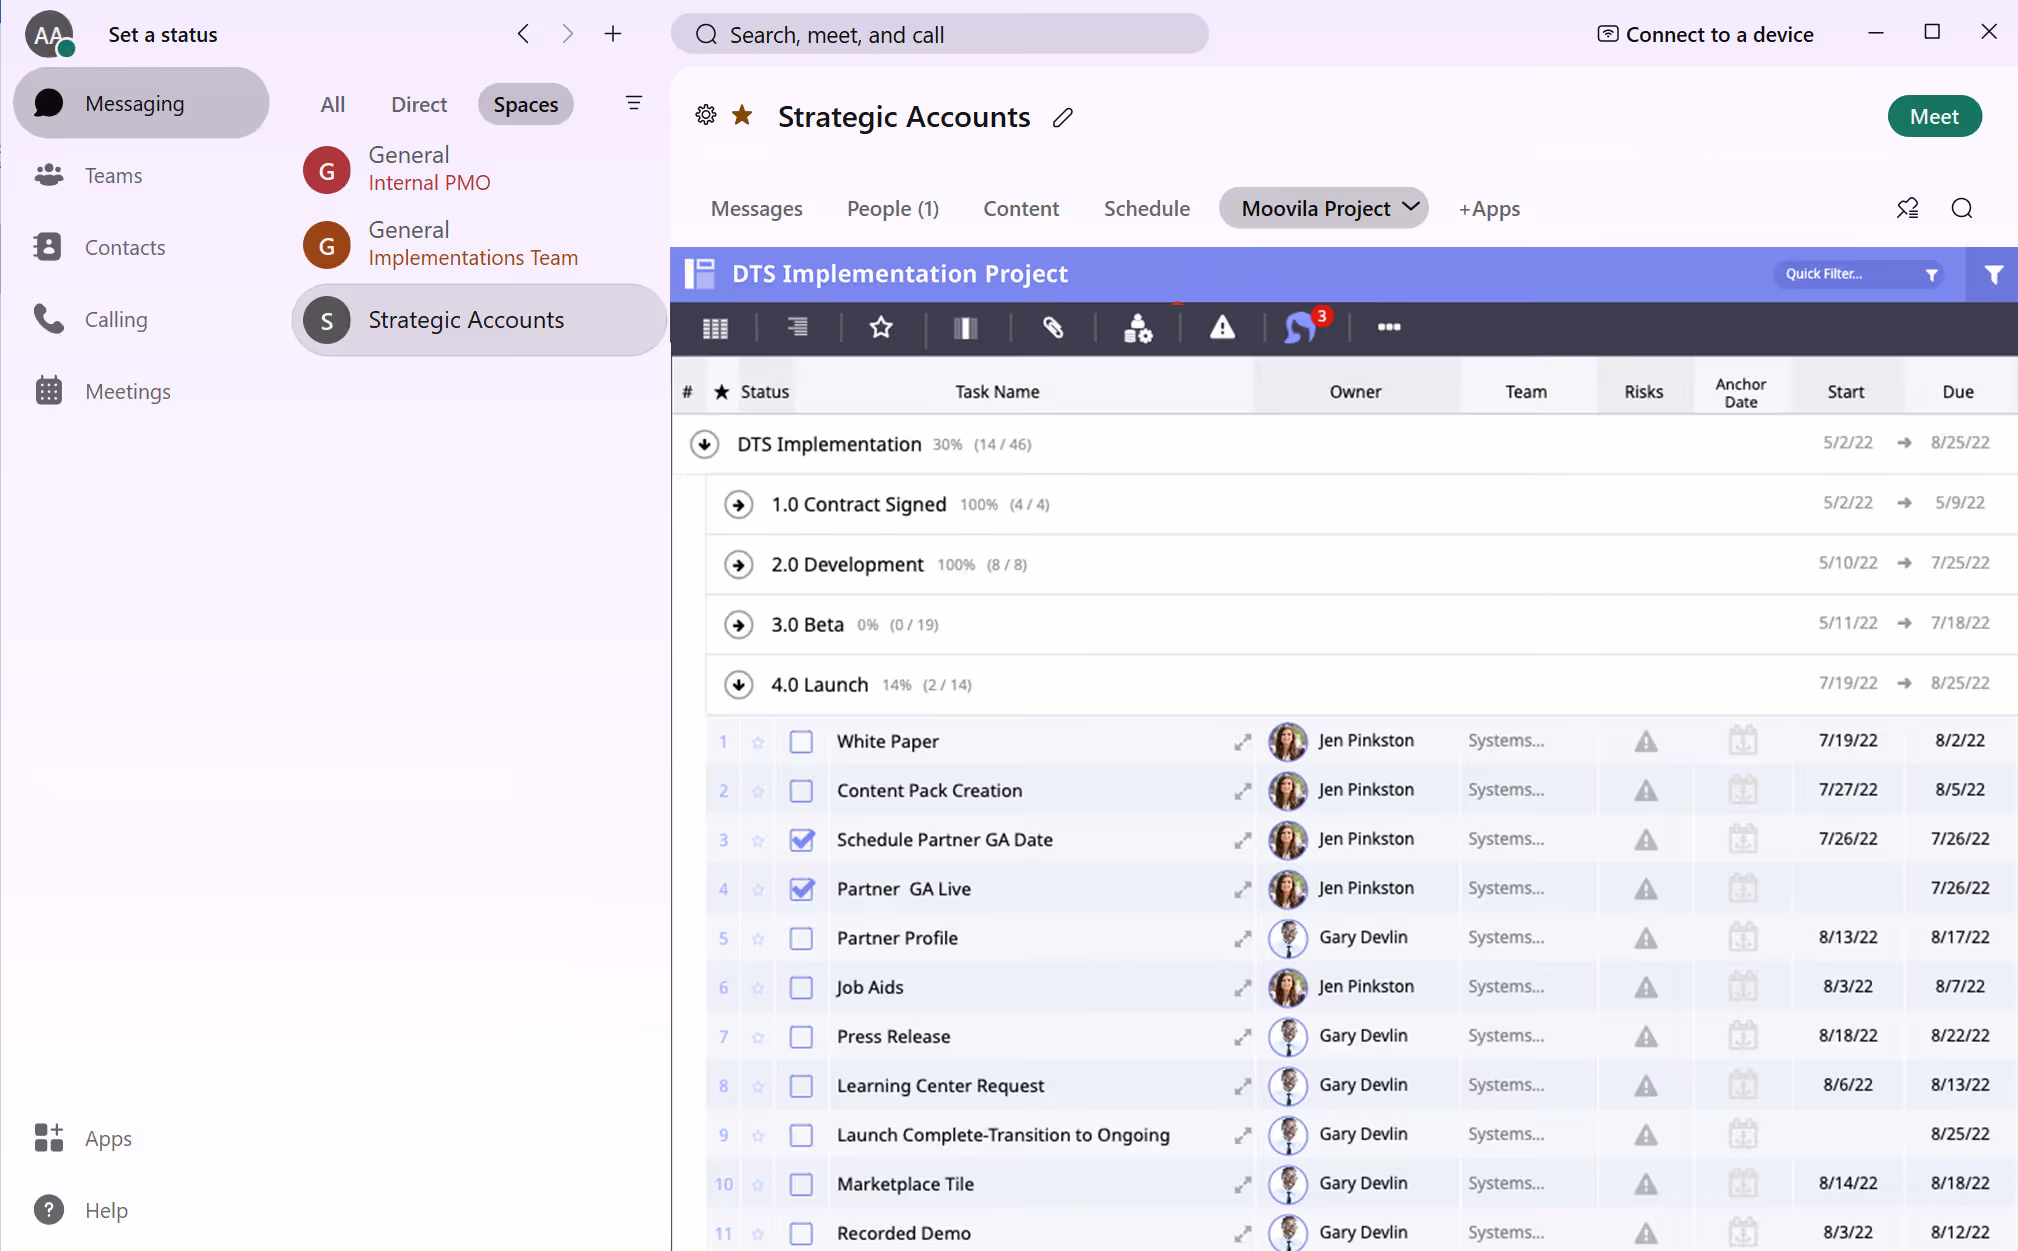Expand the 1.0 Contract Signed section
Viewport: 2018px width, 1251px height.
pyautogui.click(x=738, y=504)
